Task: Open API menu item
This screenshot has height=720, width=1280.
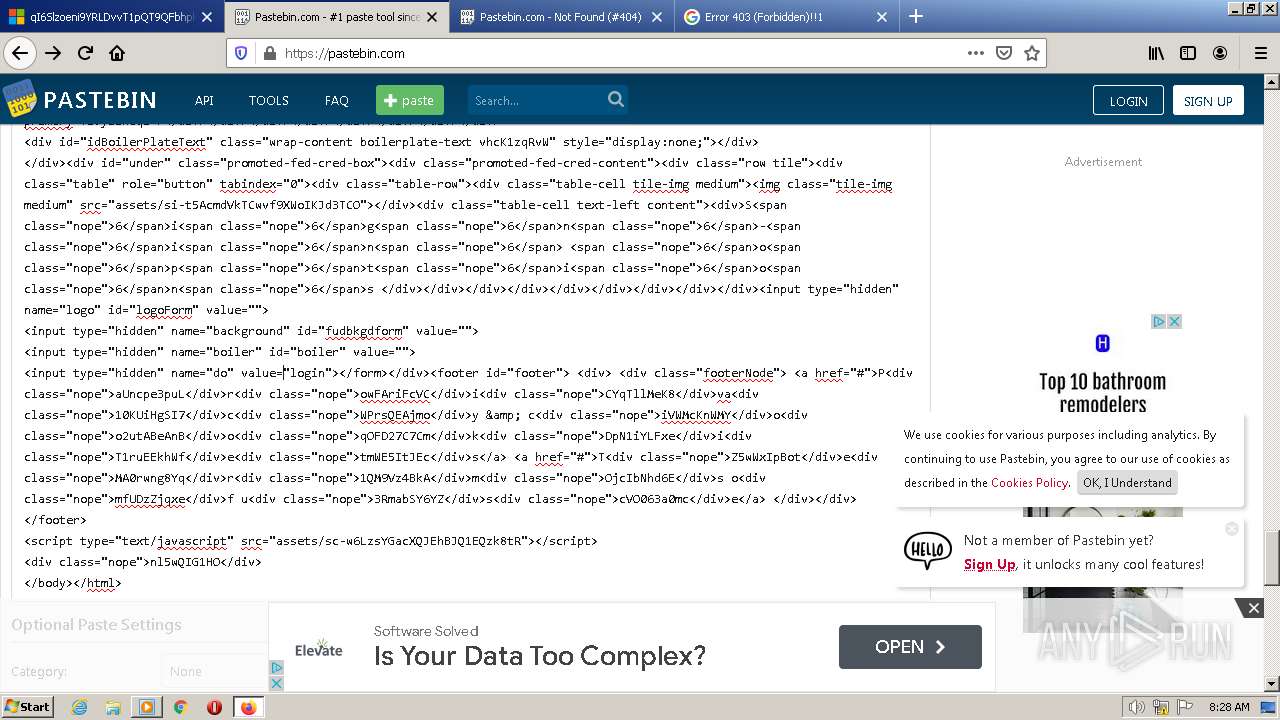Action: pos(204,100)
